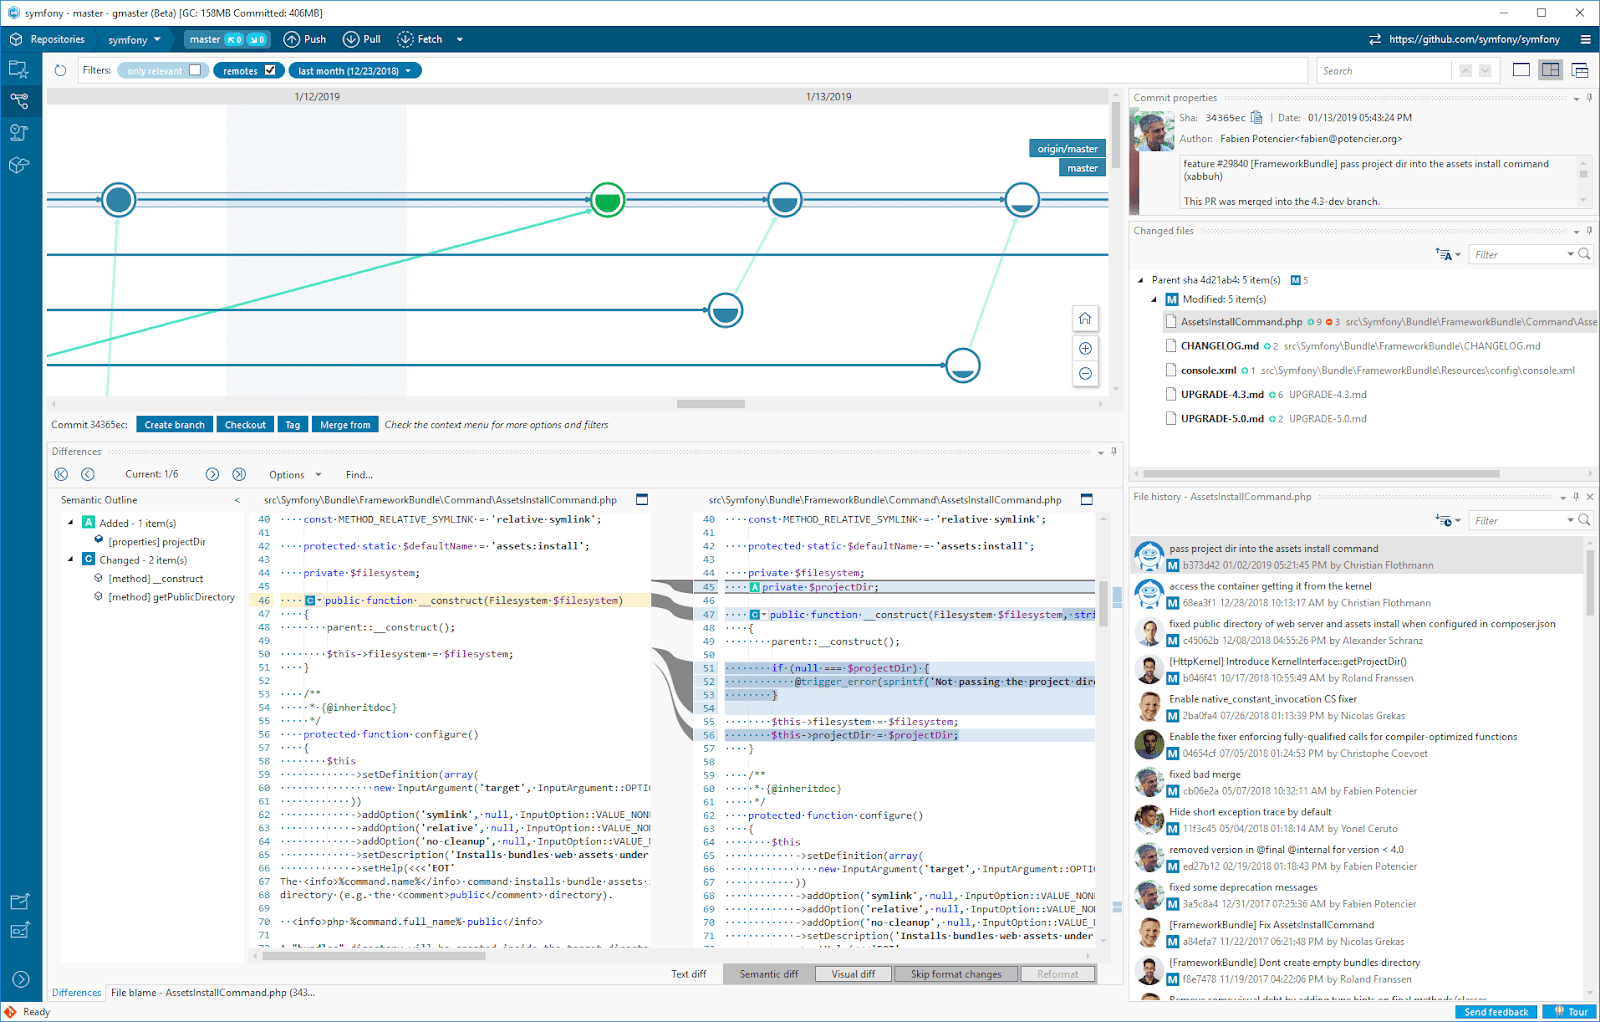
Task: Click the Changed files horizontal scrollbar
Action: pos(1321,474)
